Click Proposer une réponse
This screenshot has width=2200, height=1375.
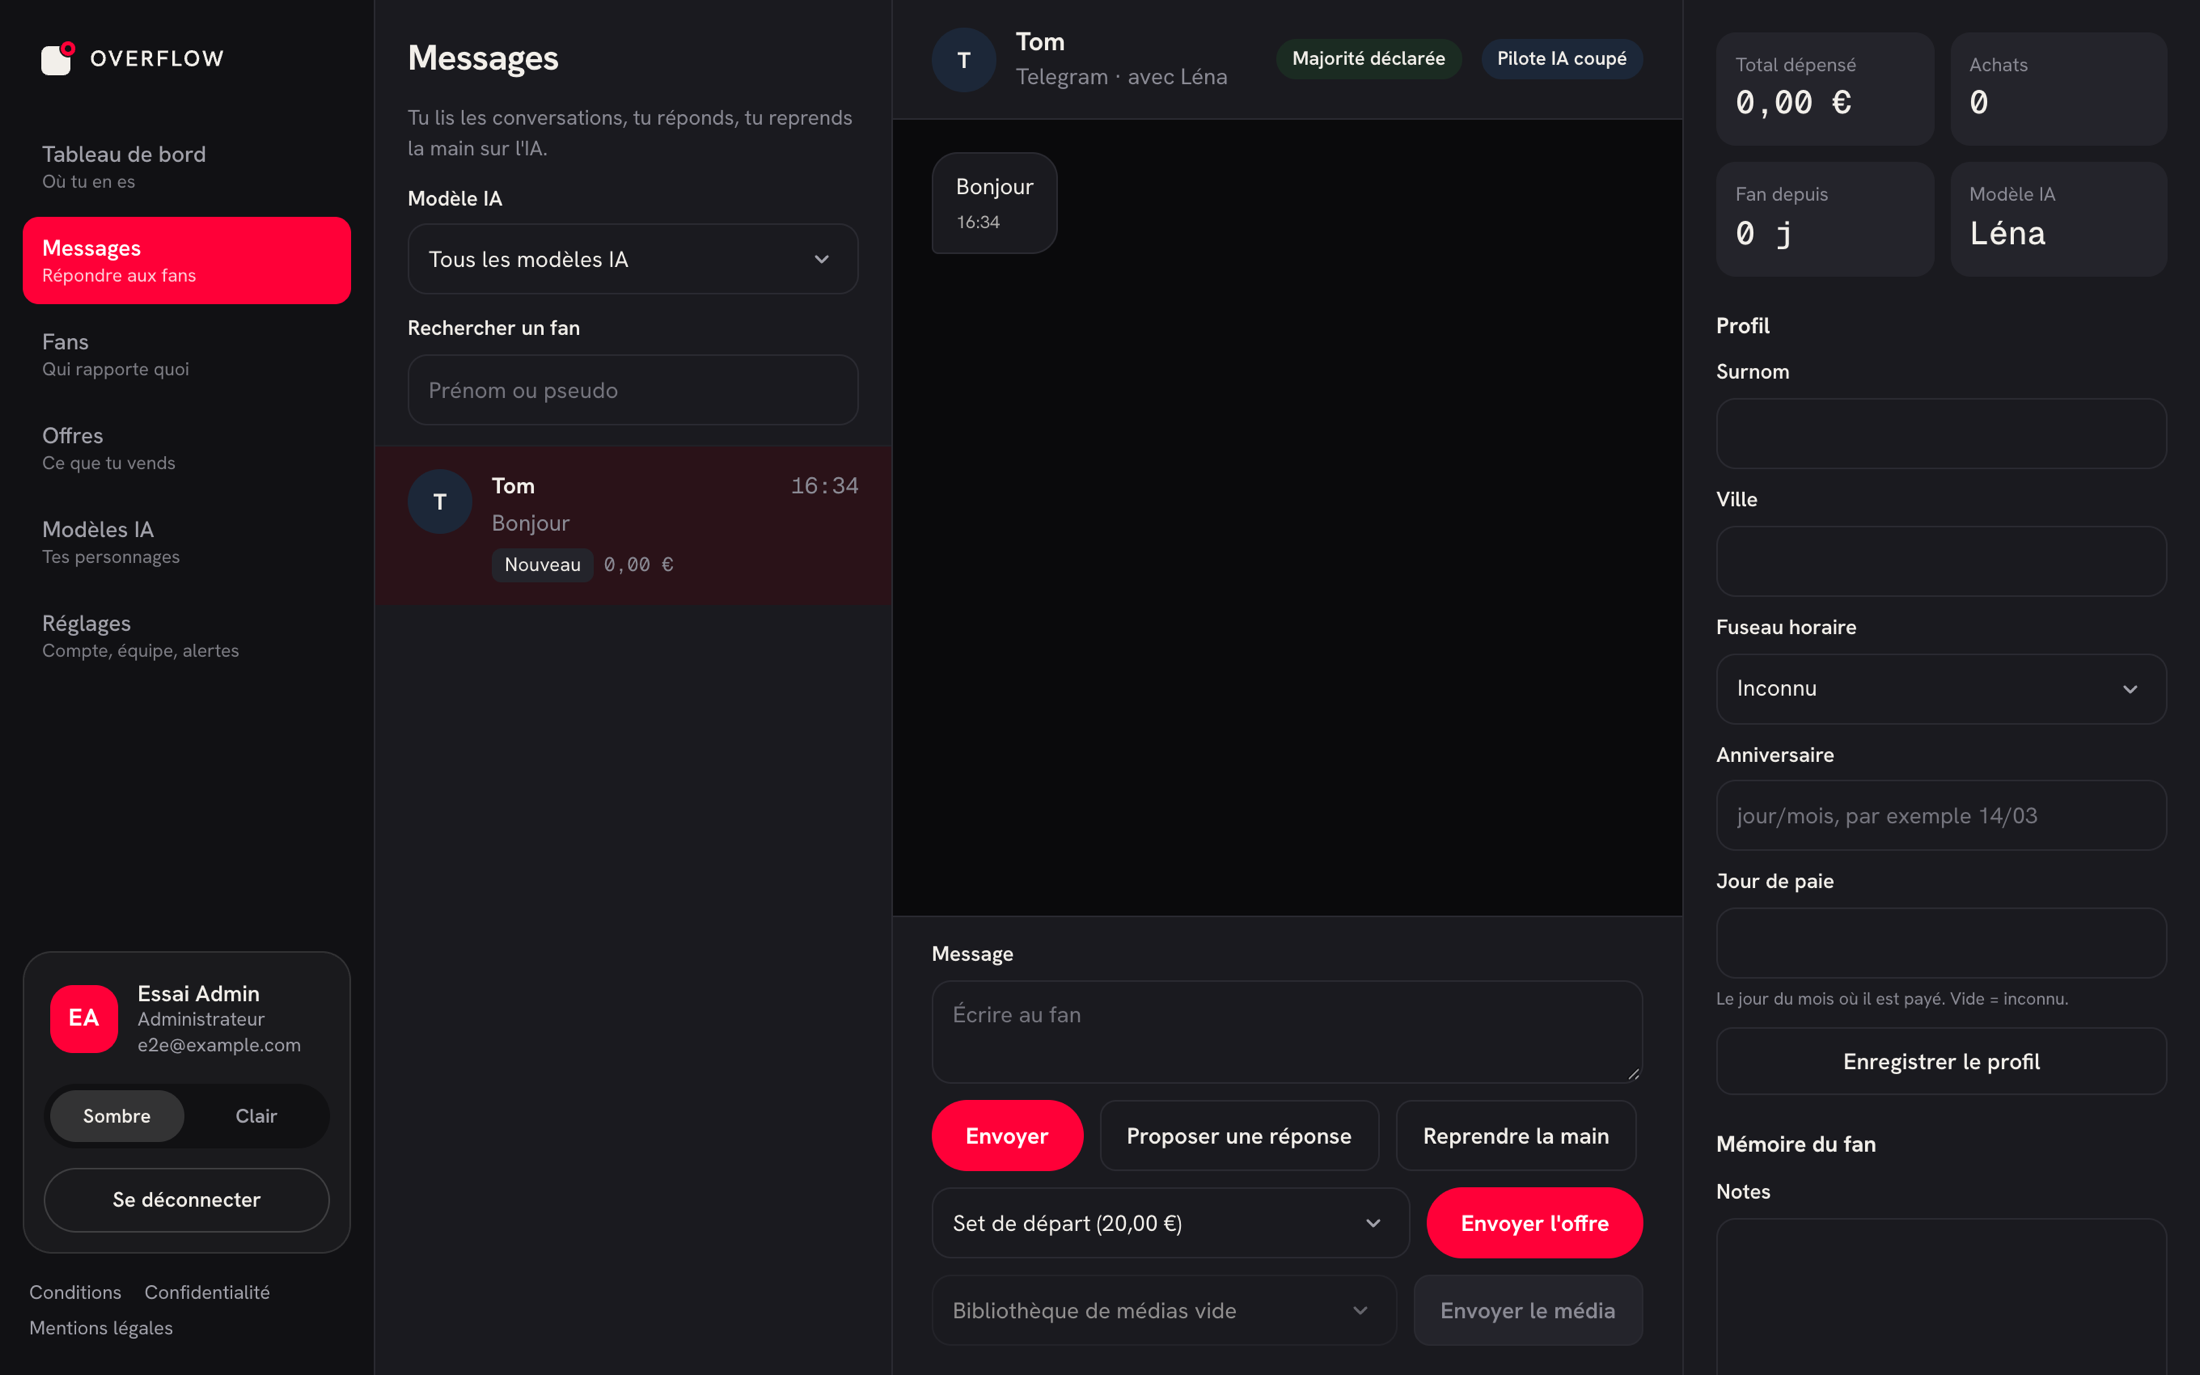pyautogui.click(x=1239, y=1136)
